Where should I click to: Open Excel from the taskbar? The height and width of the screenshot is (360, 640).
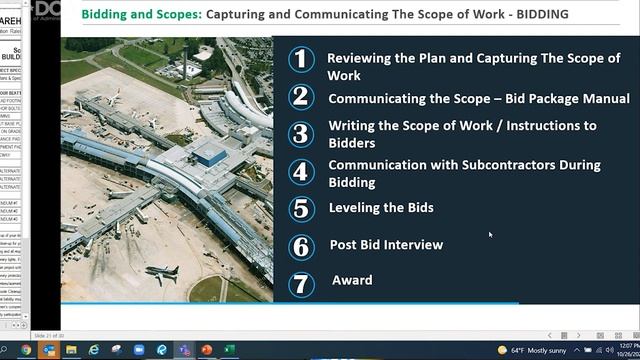230,350
